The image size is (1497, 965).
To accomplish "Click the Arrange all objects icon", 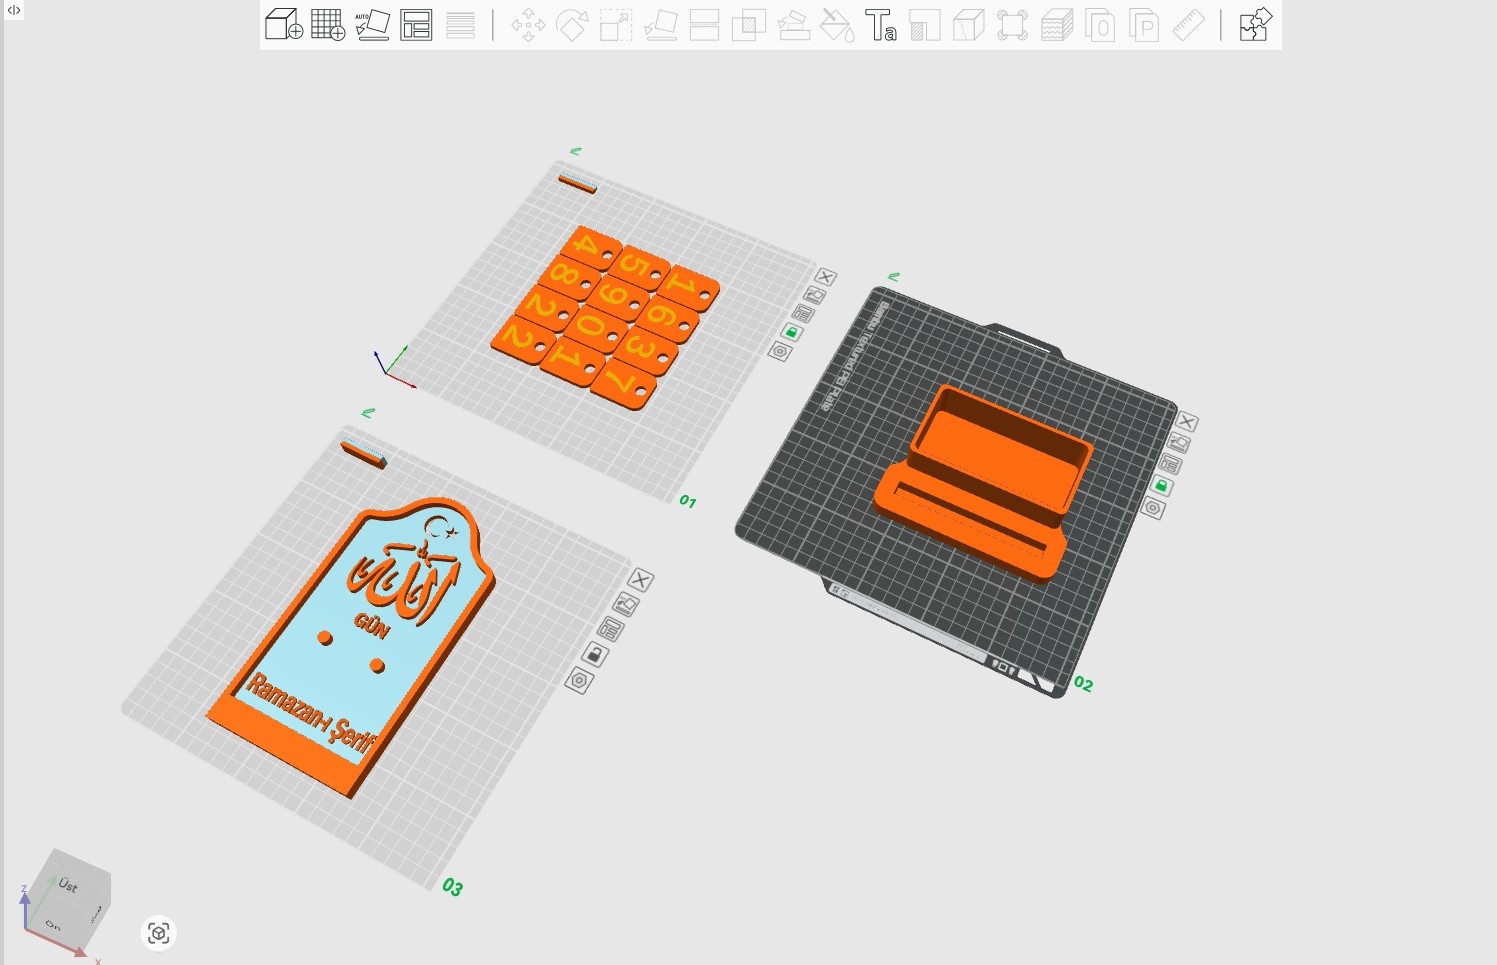I will pyautogui.click(x=416, y=25).
